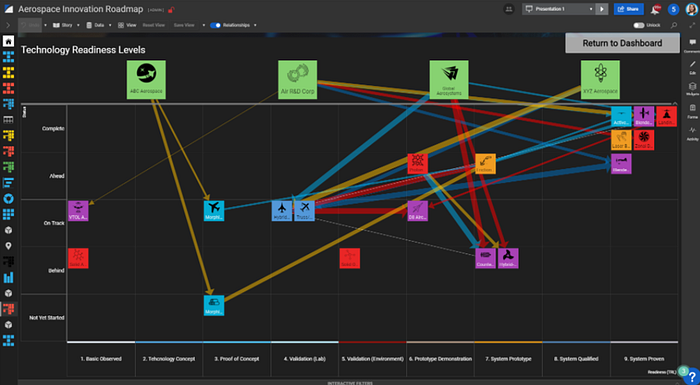The height and width of the screenshot is (385, 700).
Task: Select the Counter purple card
Action: [x=485, y=258]
